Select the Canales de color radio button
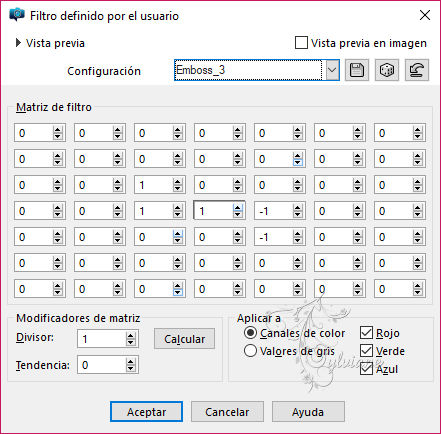The width and height of the screenshot is (441, 434). pyautogui.click(x=250, y=333)
